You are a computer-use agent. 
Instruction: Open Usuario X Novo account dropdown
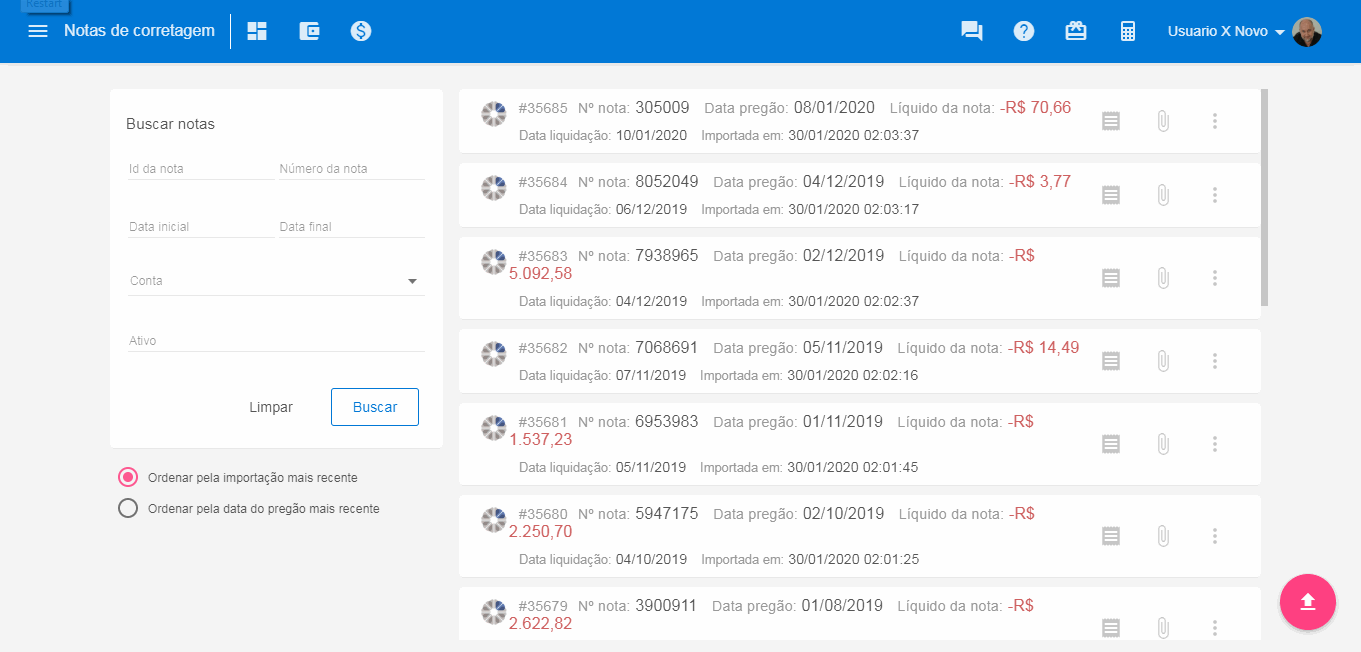[x=1243, y=31]
